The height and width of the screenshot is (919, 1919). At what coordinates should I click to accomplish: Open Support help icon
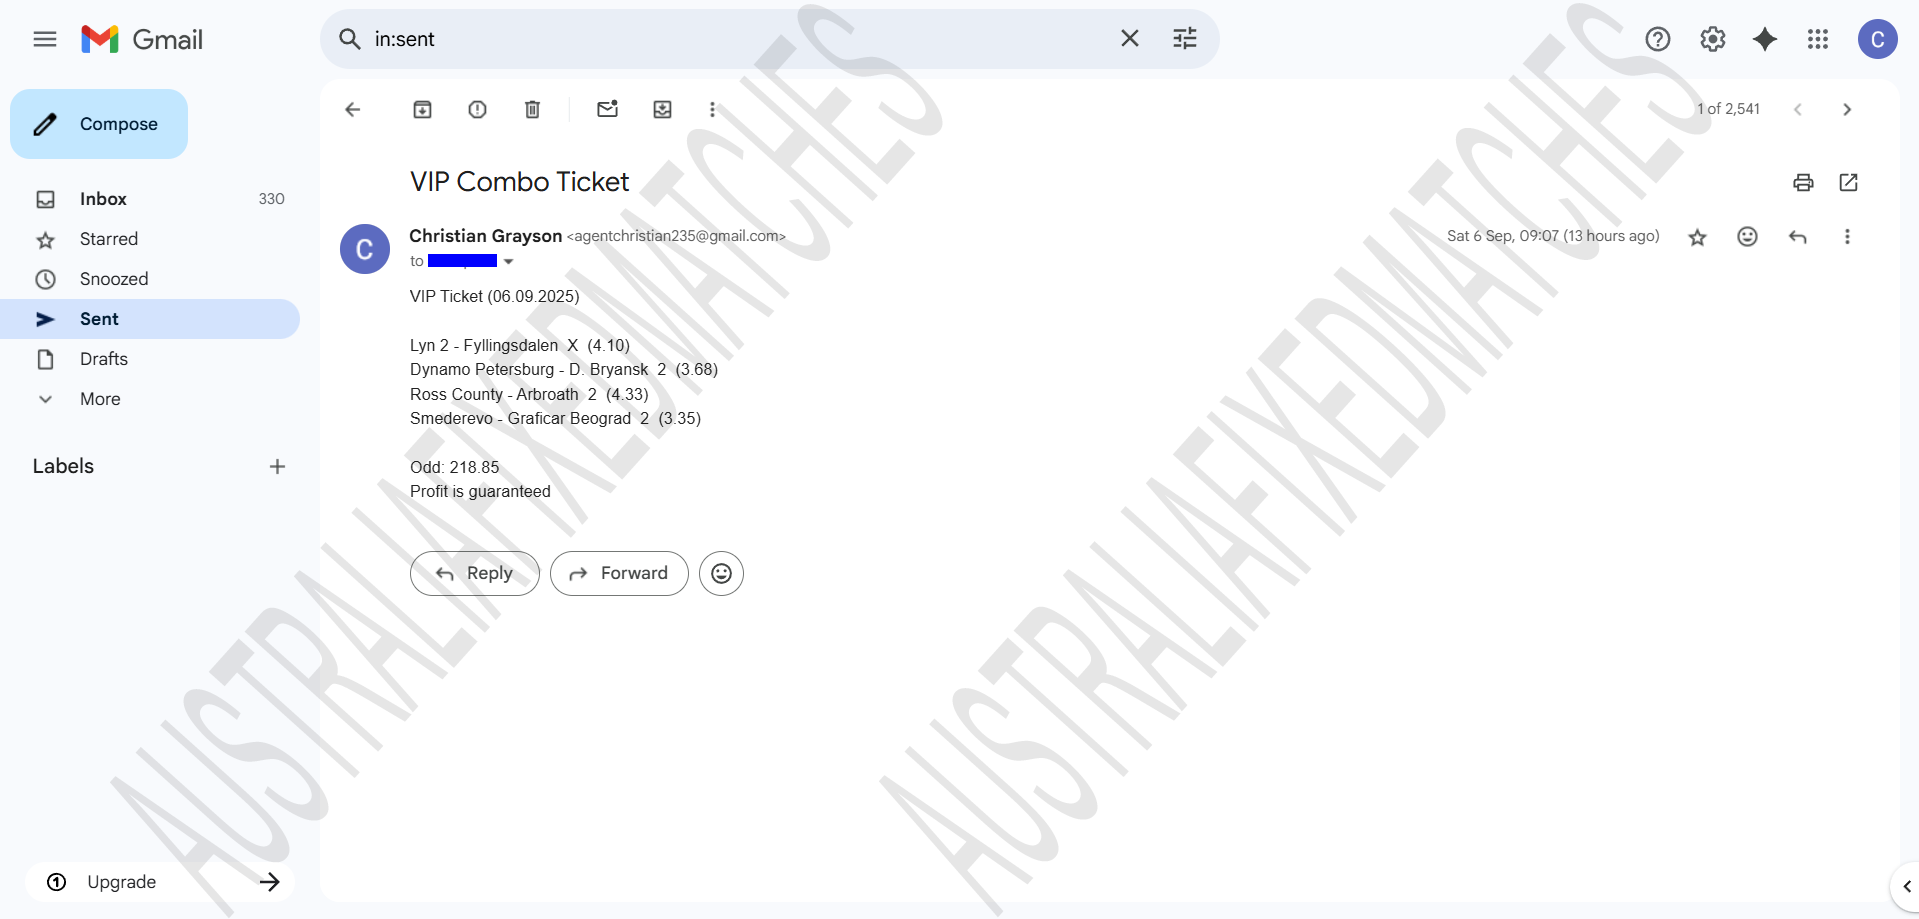(1658, 39)
